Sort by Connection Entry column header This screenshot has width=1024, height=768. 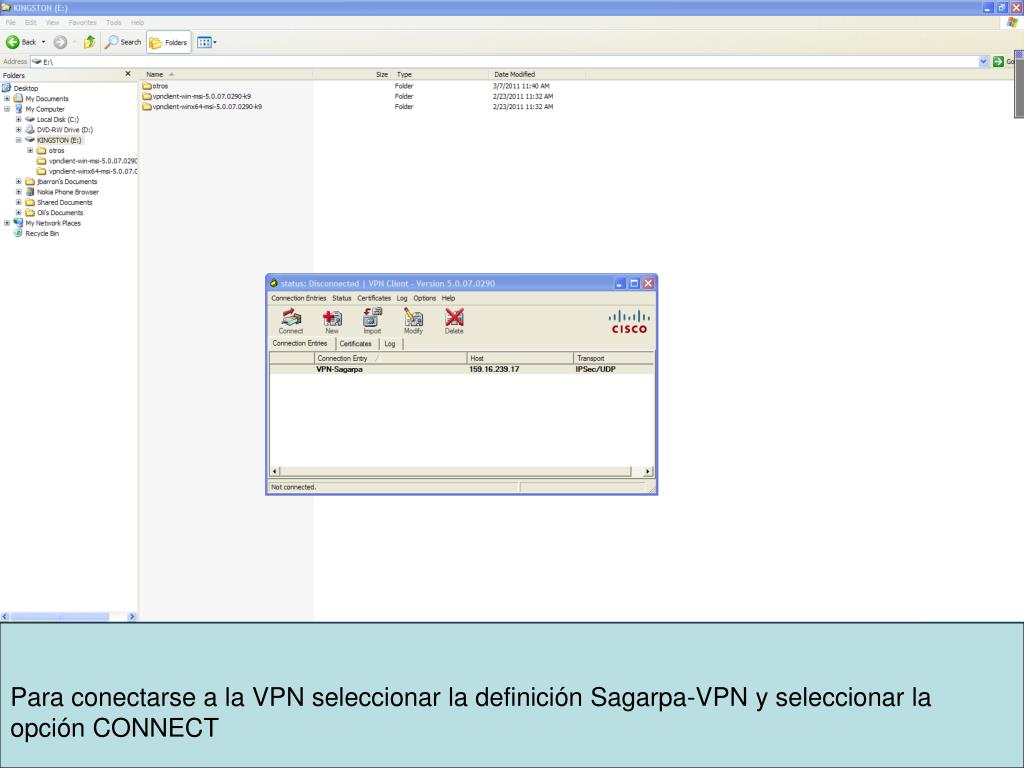[391, 358]
